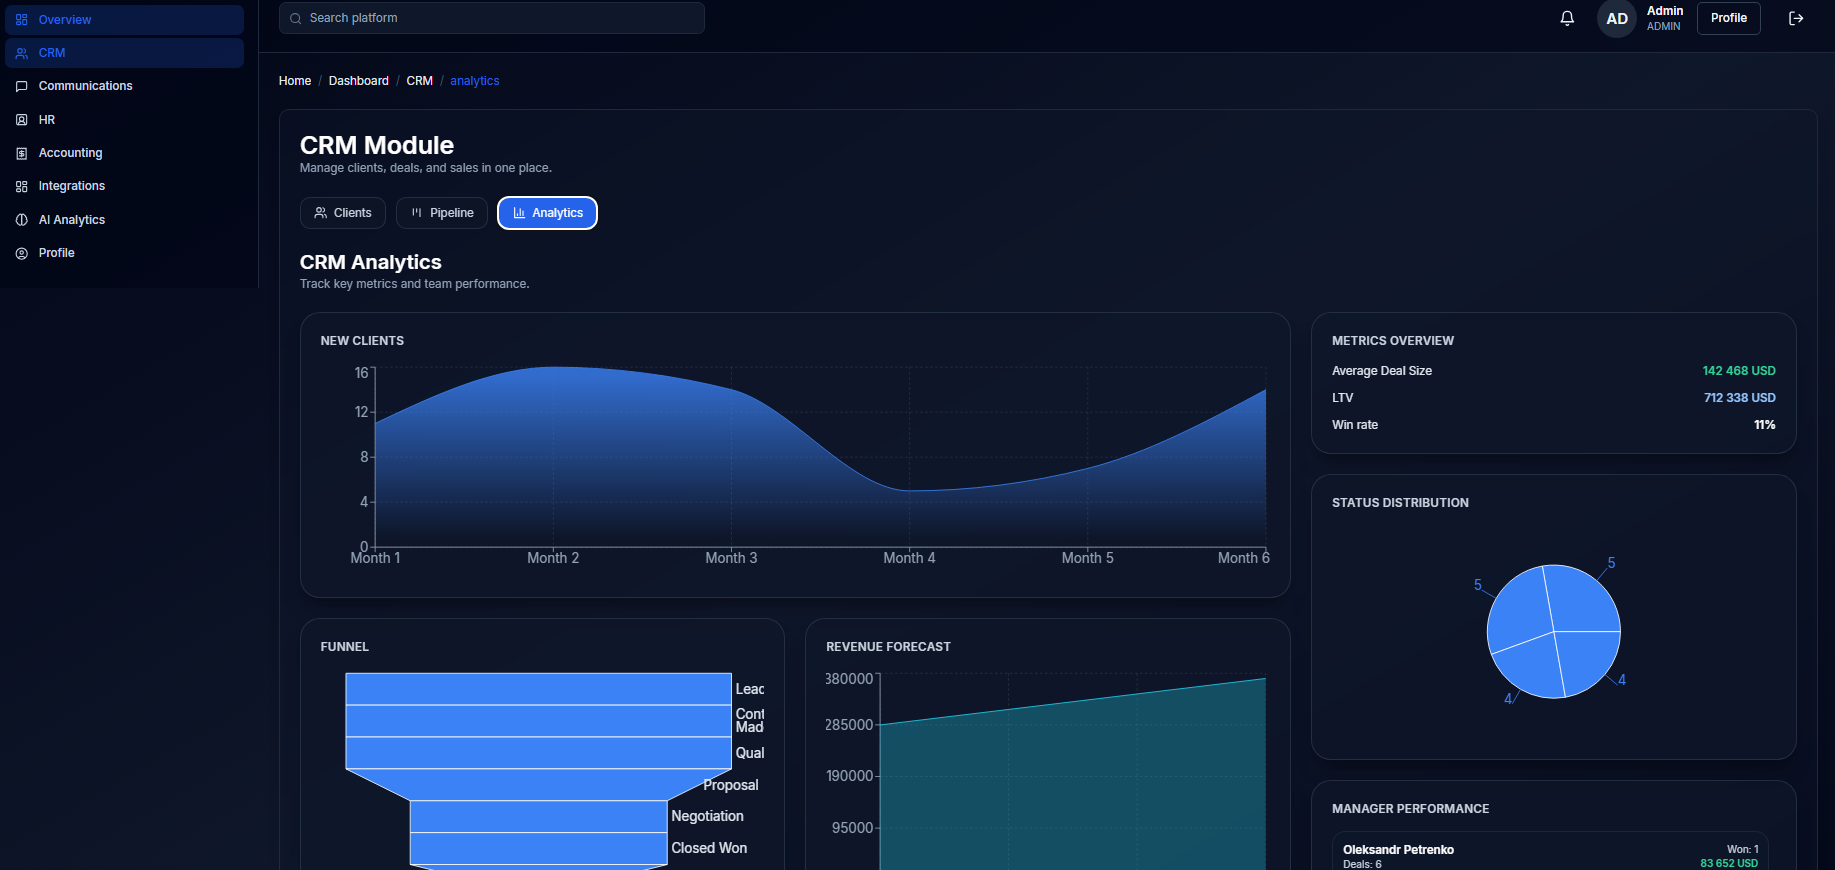Go to Communications section
The height and width of the screenshot is (870, 1835).
coord(124,86)
